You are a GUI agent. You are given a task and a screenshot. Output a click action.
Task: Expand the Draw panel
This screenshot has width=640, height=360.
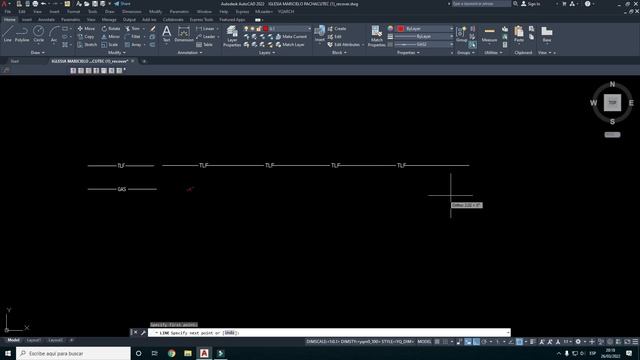[38, 53]
